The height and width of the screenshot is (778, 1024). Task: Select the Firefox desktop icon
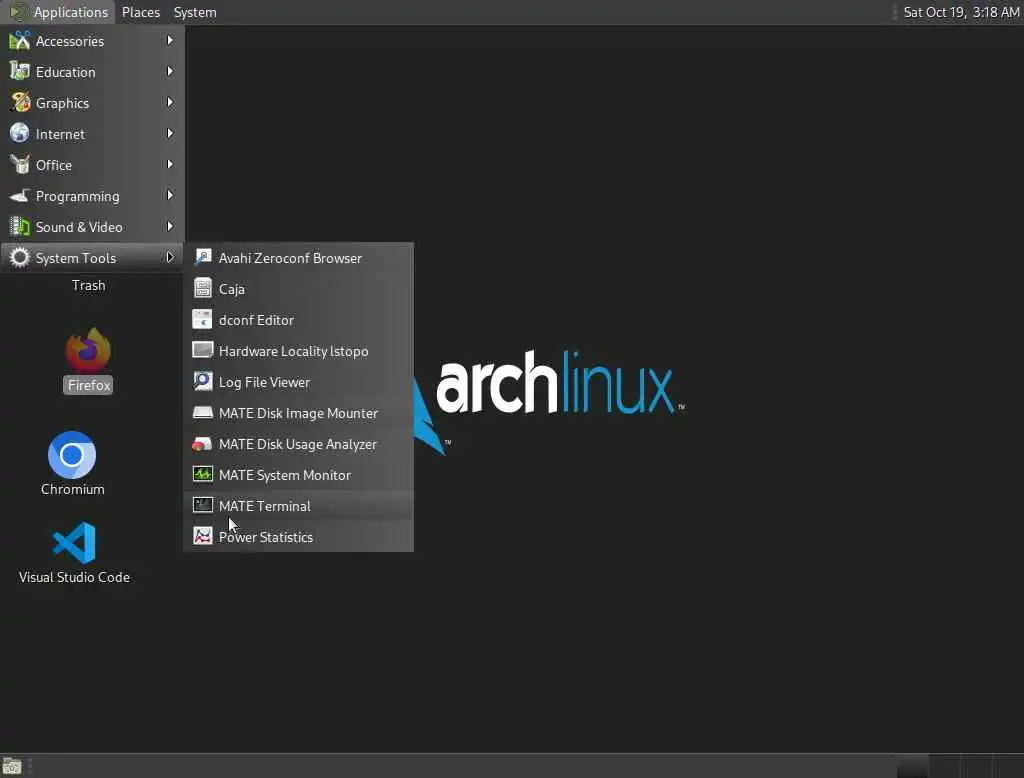(88, 350)
